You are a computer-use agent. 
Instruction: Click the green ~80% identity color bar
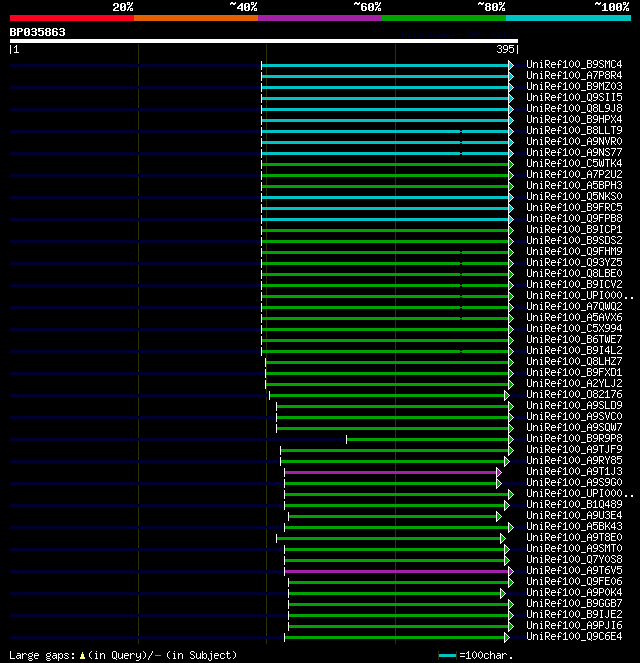click(x=444, y=18)
